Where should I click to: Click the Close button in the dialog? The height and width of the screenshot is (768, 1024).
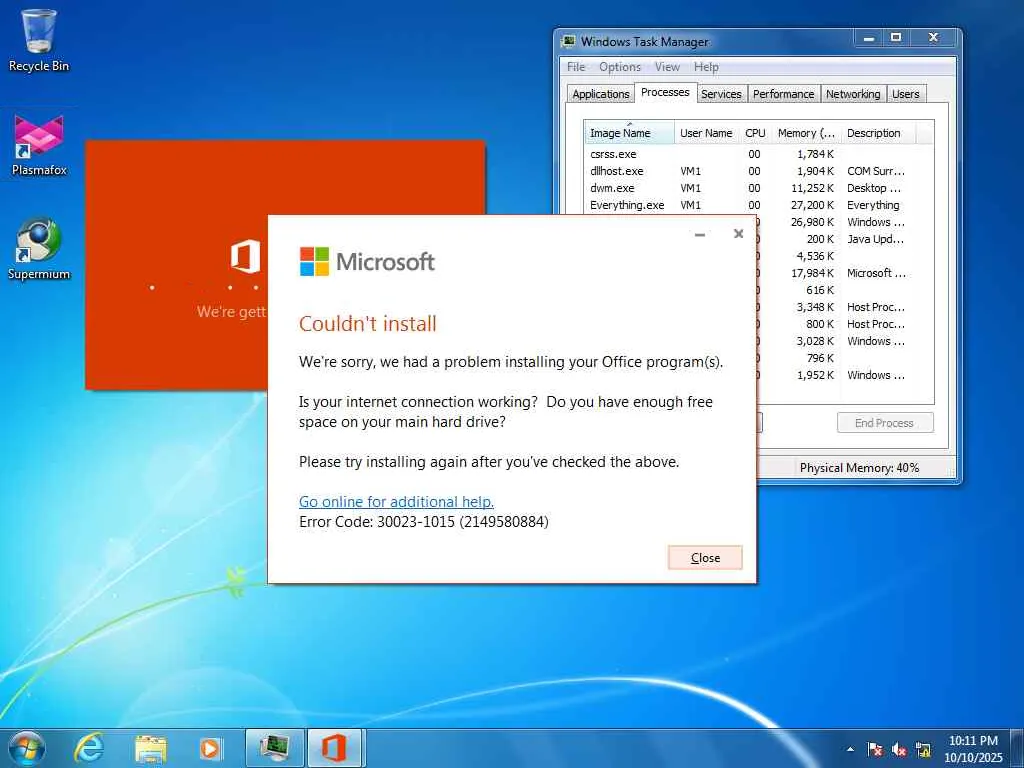point(705,558)
